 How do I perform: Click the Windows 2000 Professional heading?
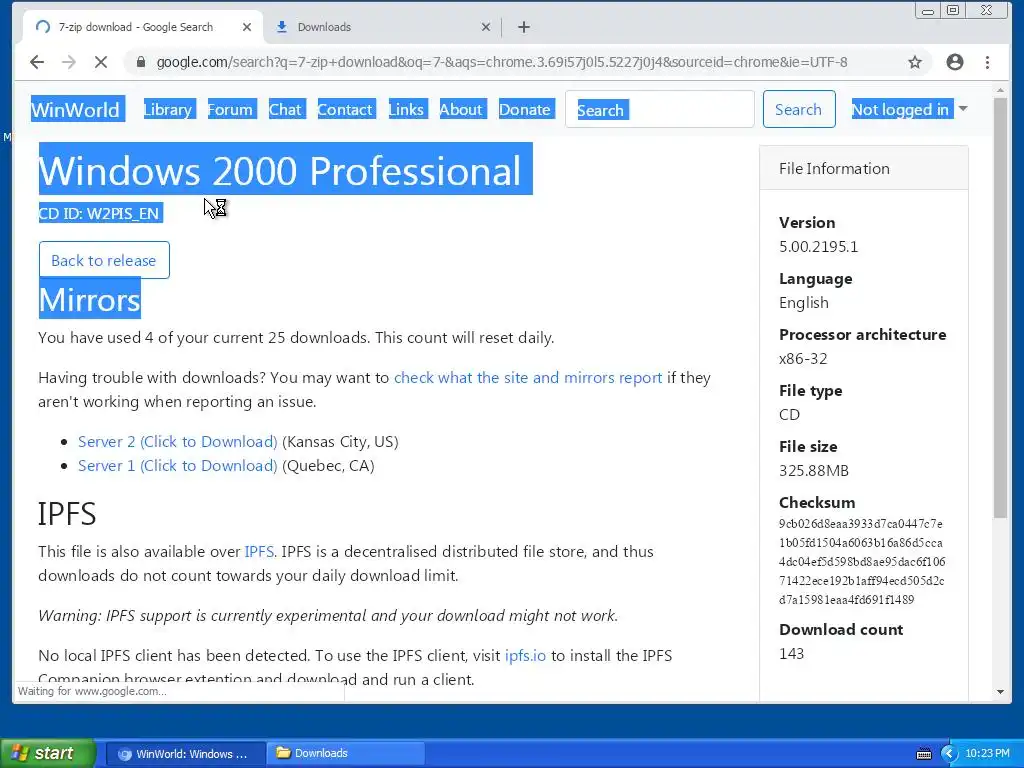(x=285, y=168)
